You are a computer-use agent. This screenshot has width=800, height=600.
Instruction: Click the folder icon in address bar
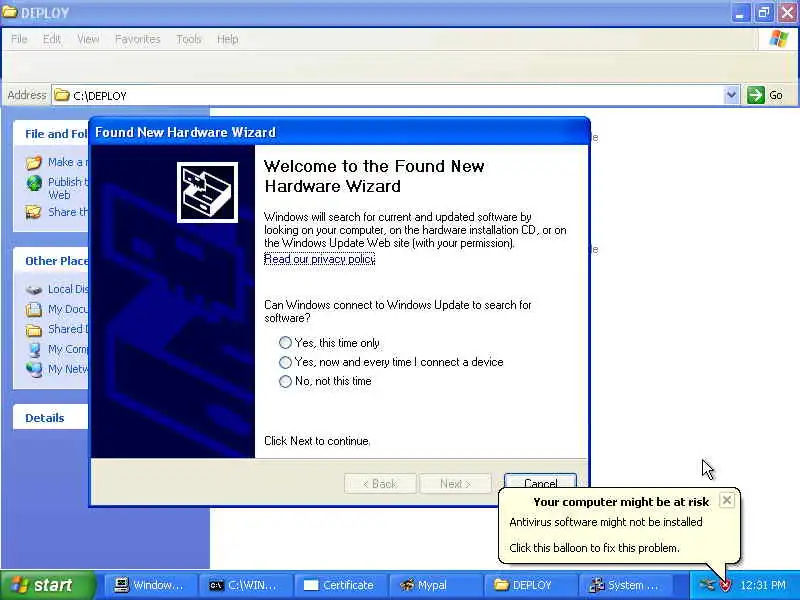pyautogui.click(x=62, y=95)
